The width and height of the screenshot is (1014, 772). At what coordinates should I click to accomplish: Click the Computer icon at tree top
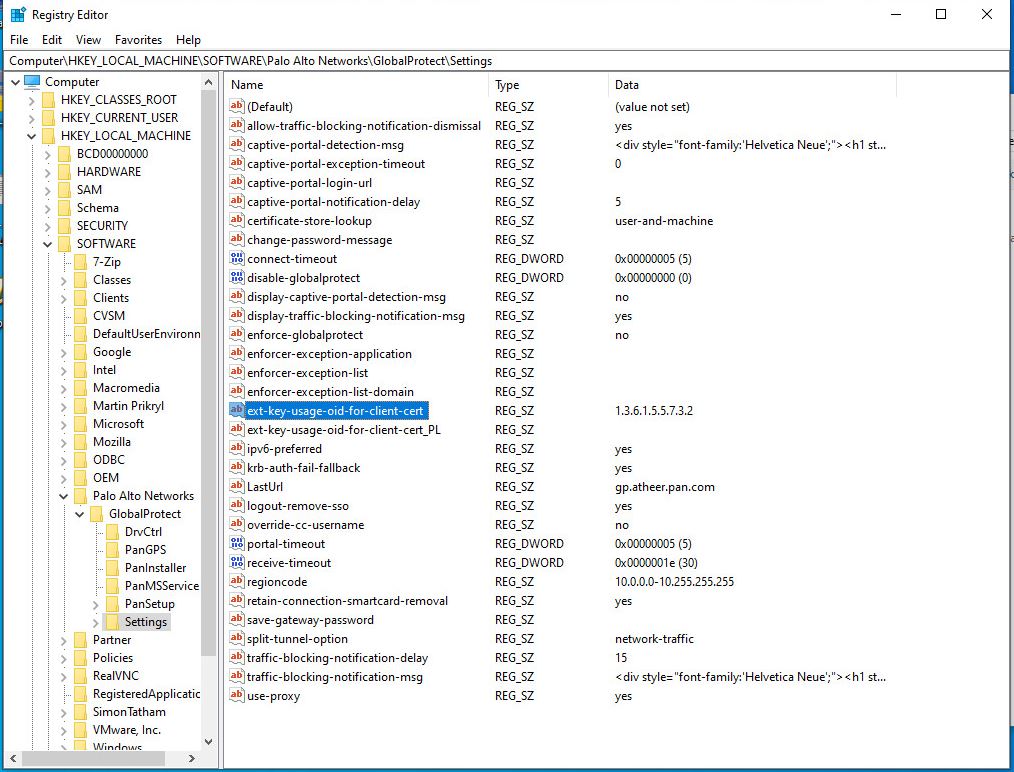[x=30, y=81]
